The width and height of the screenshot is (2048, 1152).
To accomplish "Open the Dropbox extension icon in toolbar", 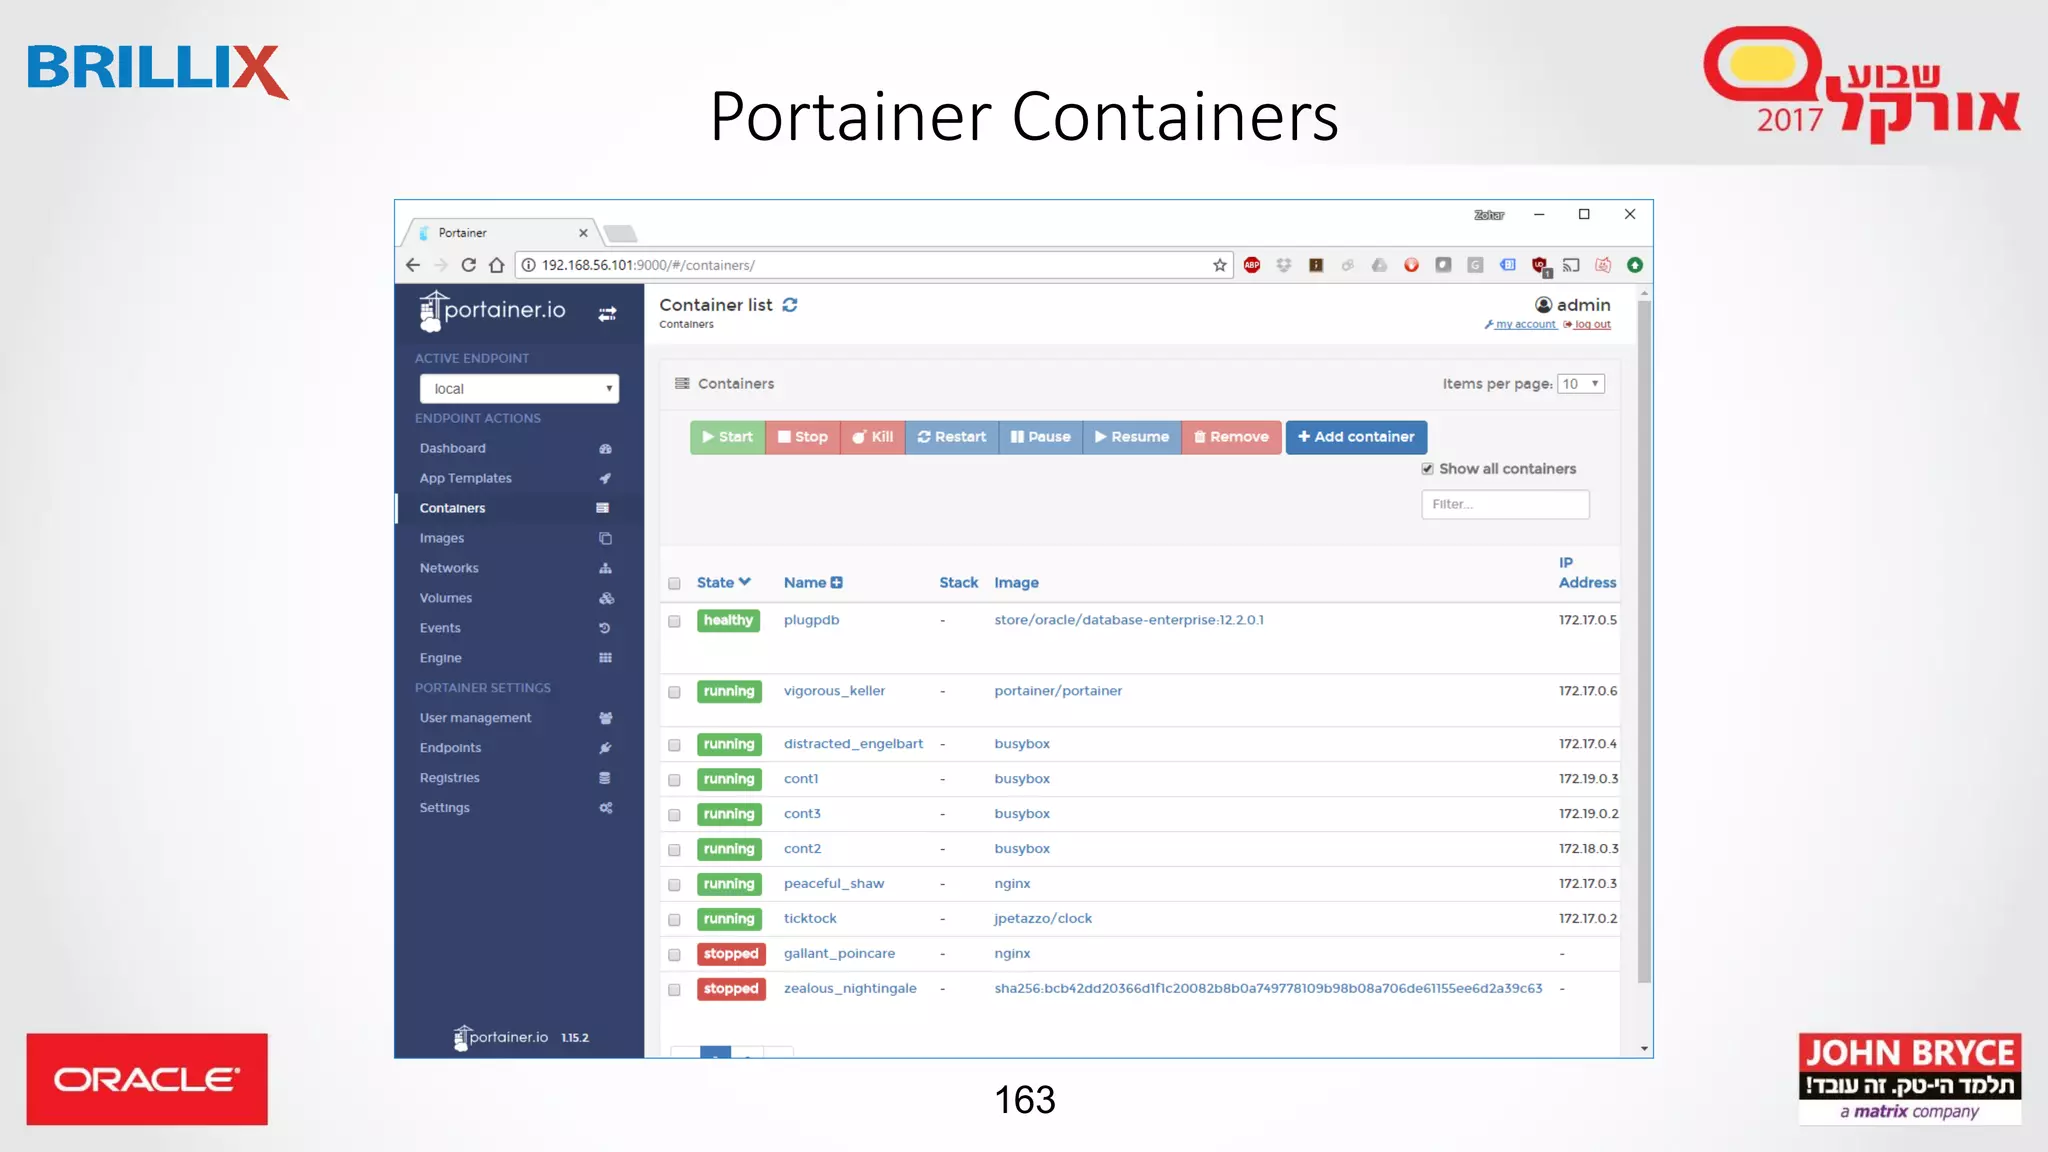I will (1284, 265).
